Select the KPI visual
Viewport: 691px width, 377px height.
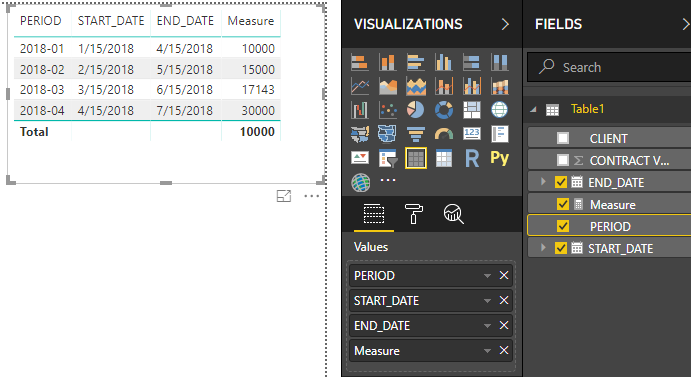(360, 157)
